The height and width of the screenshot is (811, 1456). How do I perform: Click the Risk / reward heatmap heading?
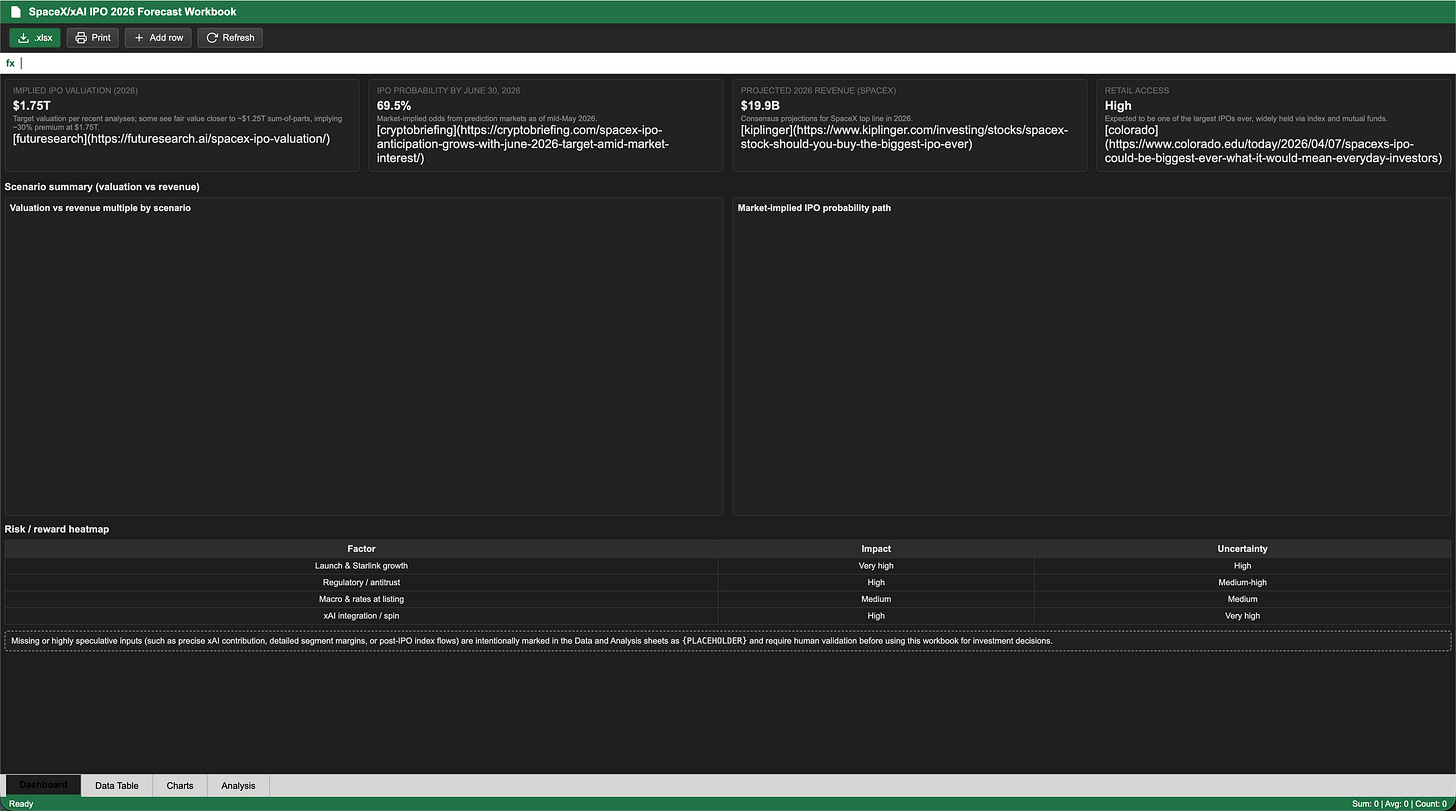click(x=57, y=529)
